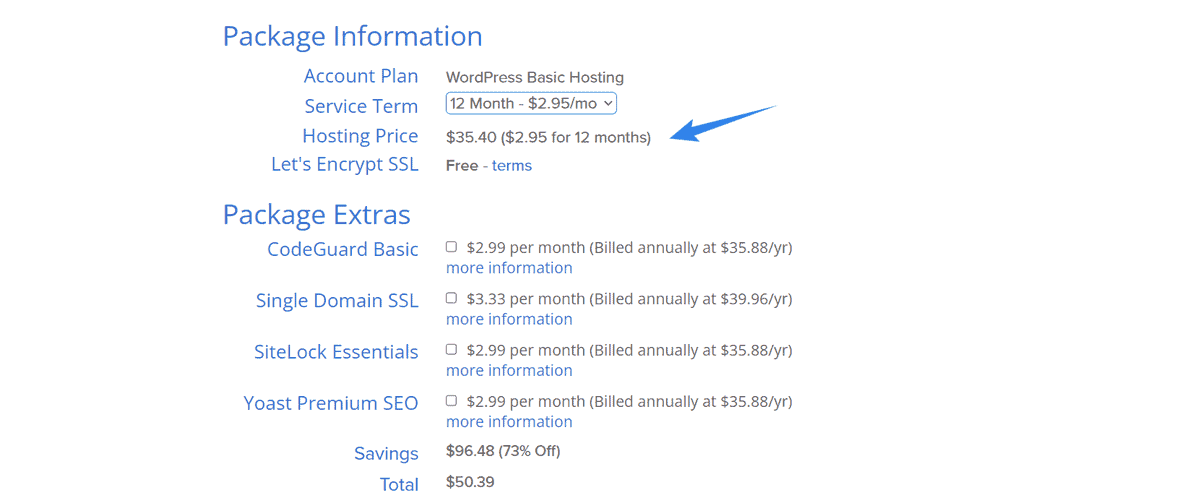Click the Package Extras heading
Screen dimensions: 1200x501
click(x=316, y=214)
